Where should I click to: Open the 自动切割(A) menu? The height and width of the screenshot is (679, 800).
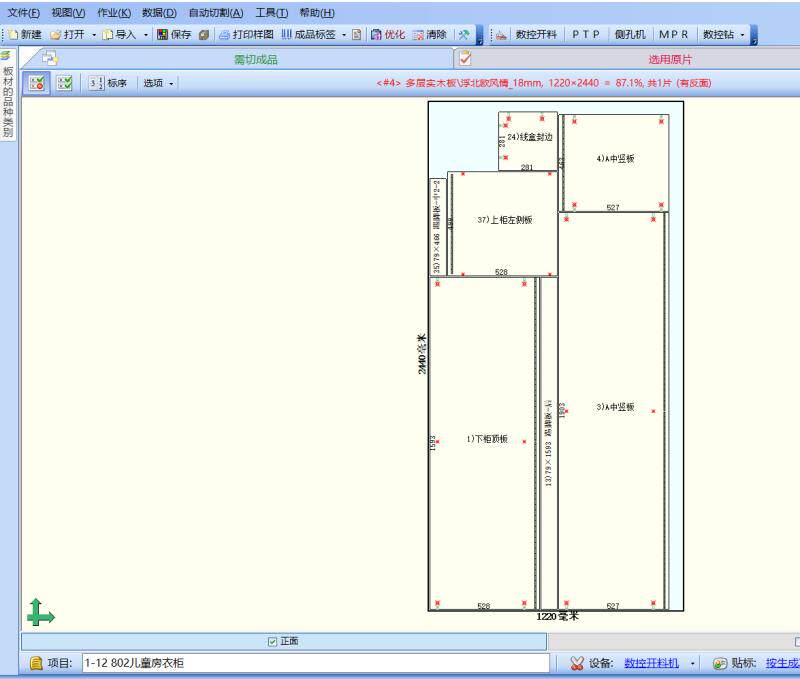coord(216,13)
